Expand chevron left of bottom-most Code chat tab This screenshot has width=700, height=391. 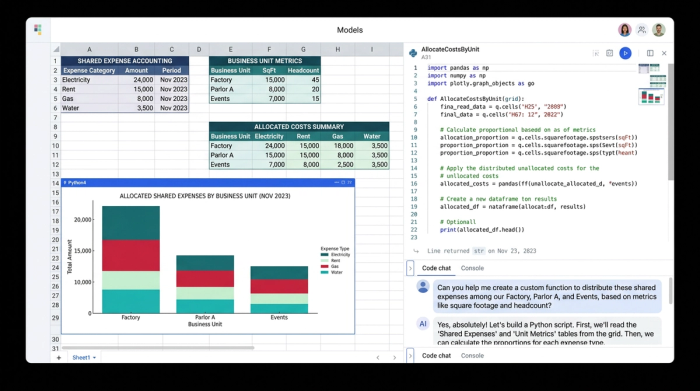(410, 356)
